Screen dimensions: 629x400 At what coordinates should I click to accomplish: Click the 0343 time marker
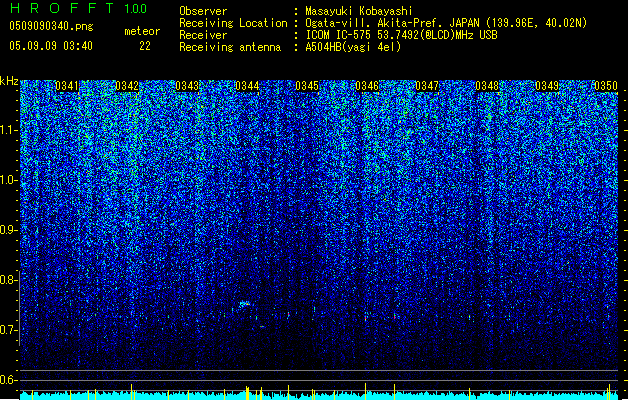coord(187,86)
